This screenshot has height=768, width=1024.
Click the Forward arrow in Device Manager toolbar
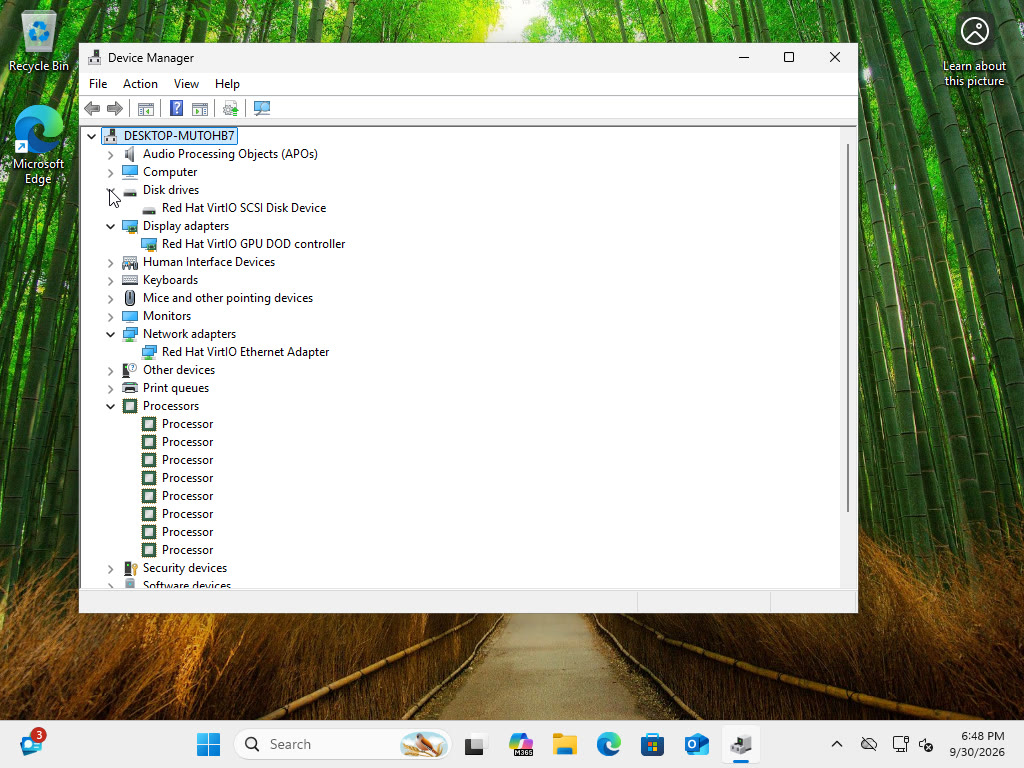tap(115, 108)
